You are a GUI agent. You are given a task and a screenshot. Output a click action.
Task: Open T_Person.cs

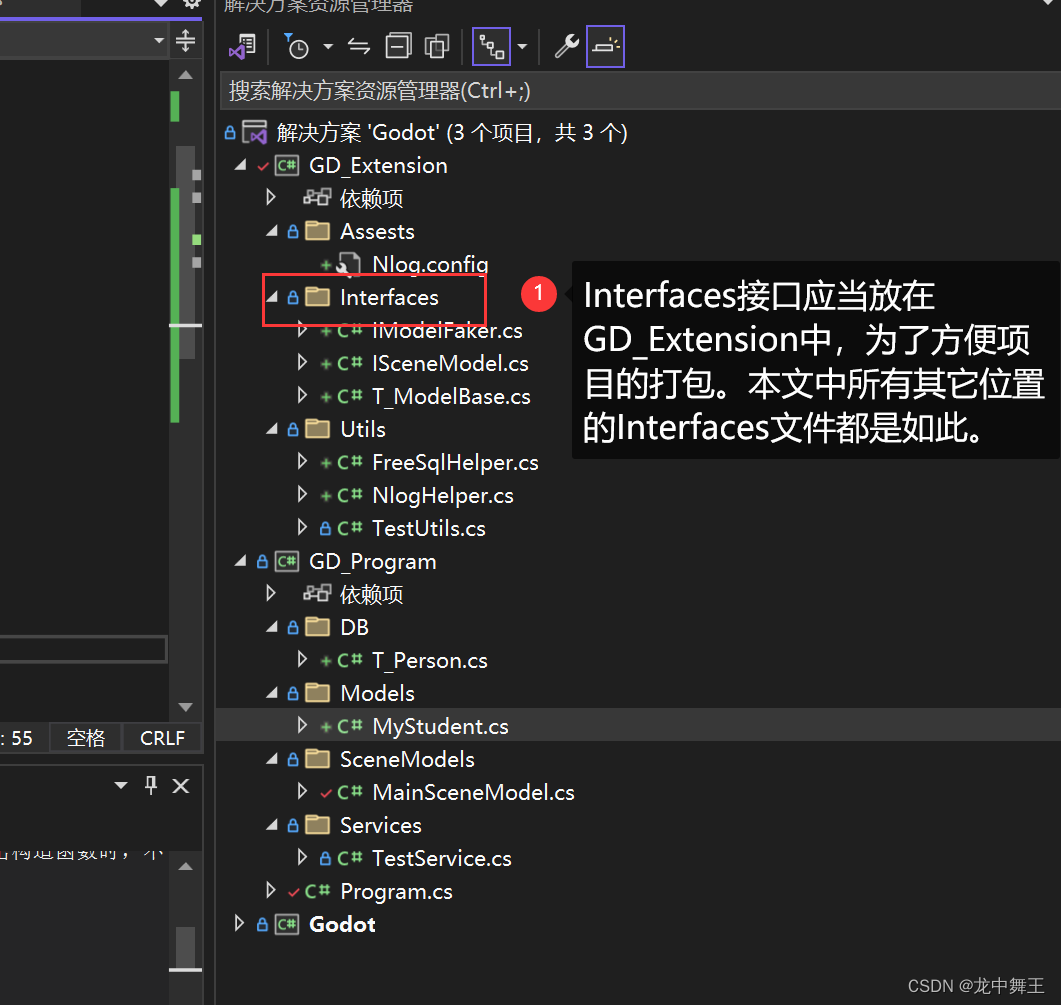coord(430,661)
